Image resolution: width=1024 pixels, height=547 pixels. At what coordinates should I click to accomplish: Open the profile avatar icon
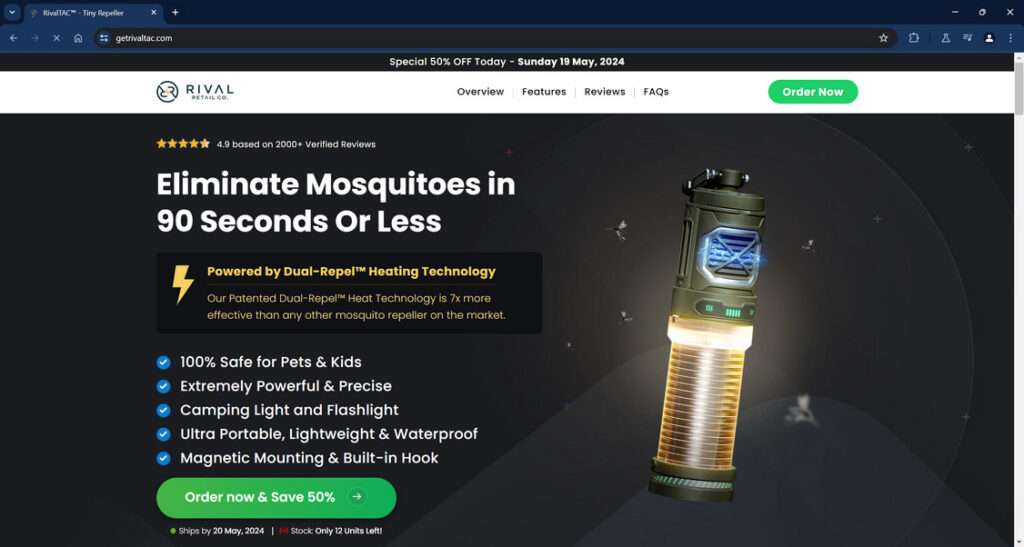pos(989,39)
